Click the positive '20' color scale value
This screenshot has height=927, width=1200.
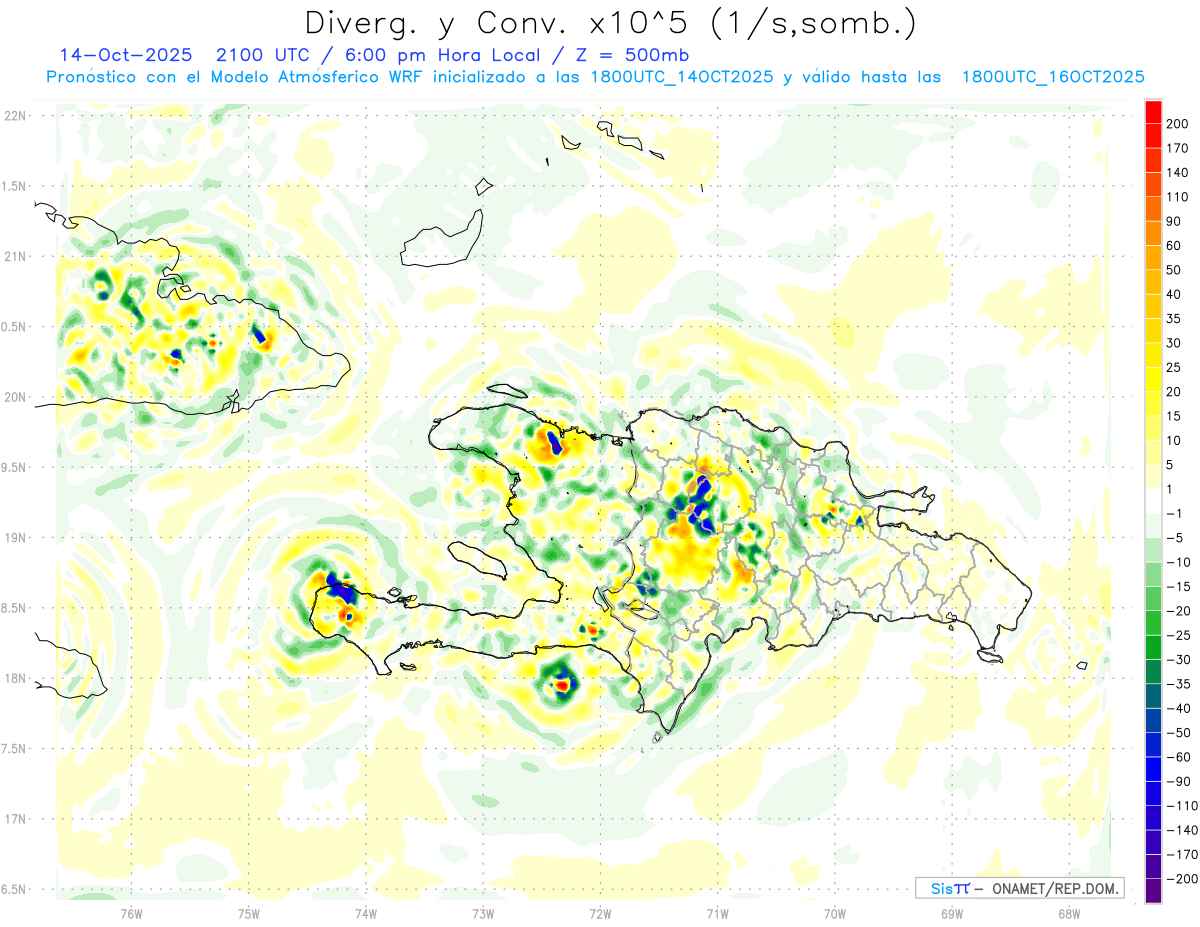1173,391
